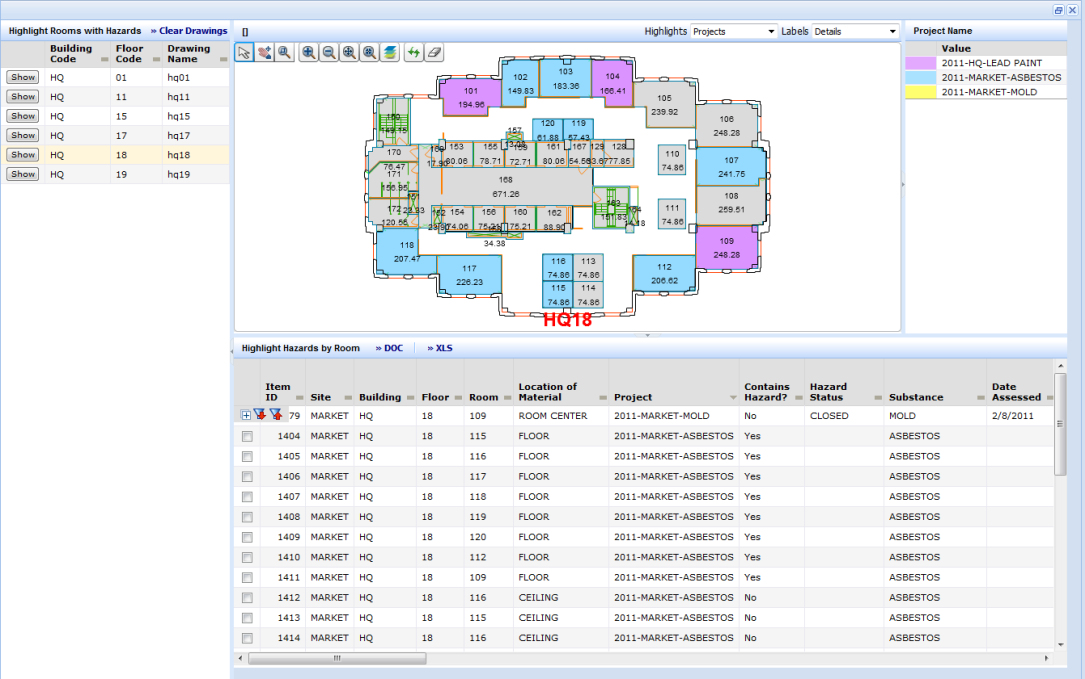Show drawing for floor 11 hq11

23,97
